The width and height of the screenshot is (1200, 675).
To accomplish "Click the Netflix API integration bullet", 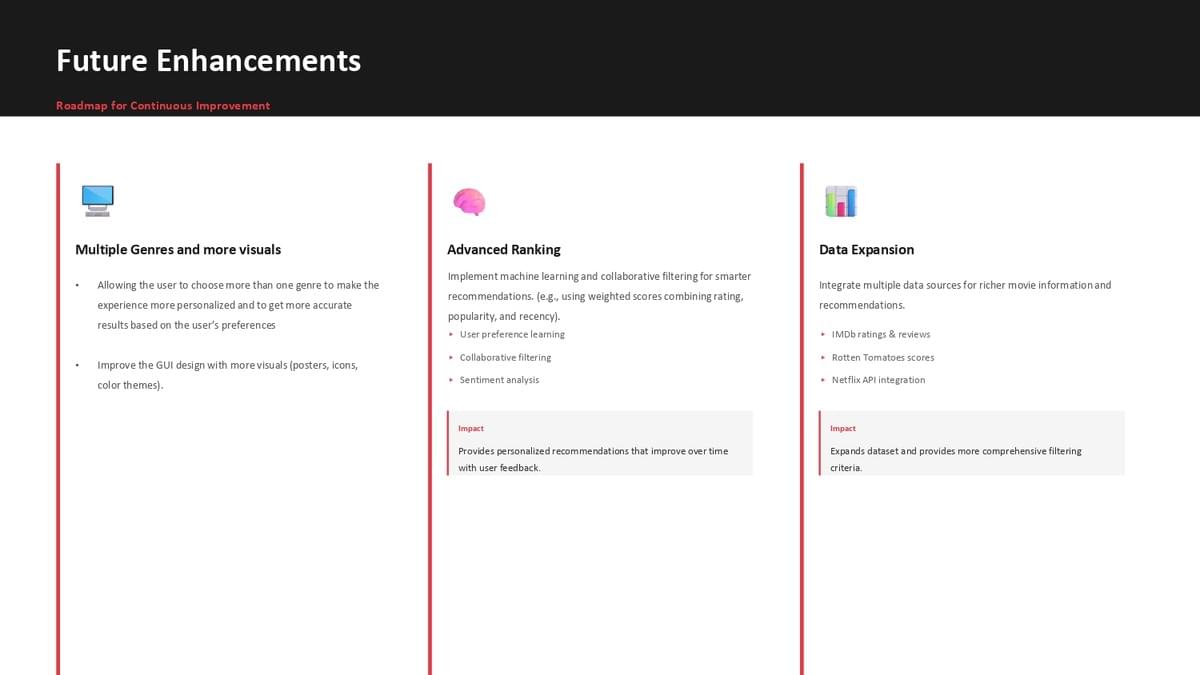I will (878, 380).
